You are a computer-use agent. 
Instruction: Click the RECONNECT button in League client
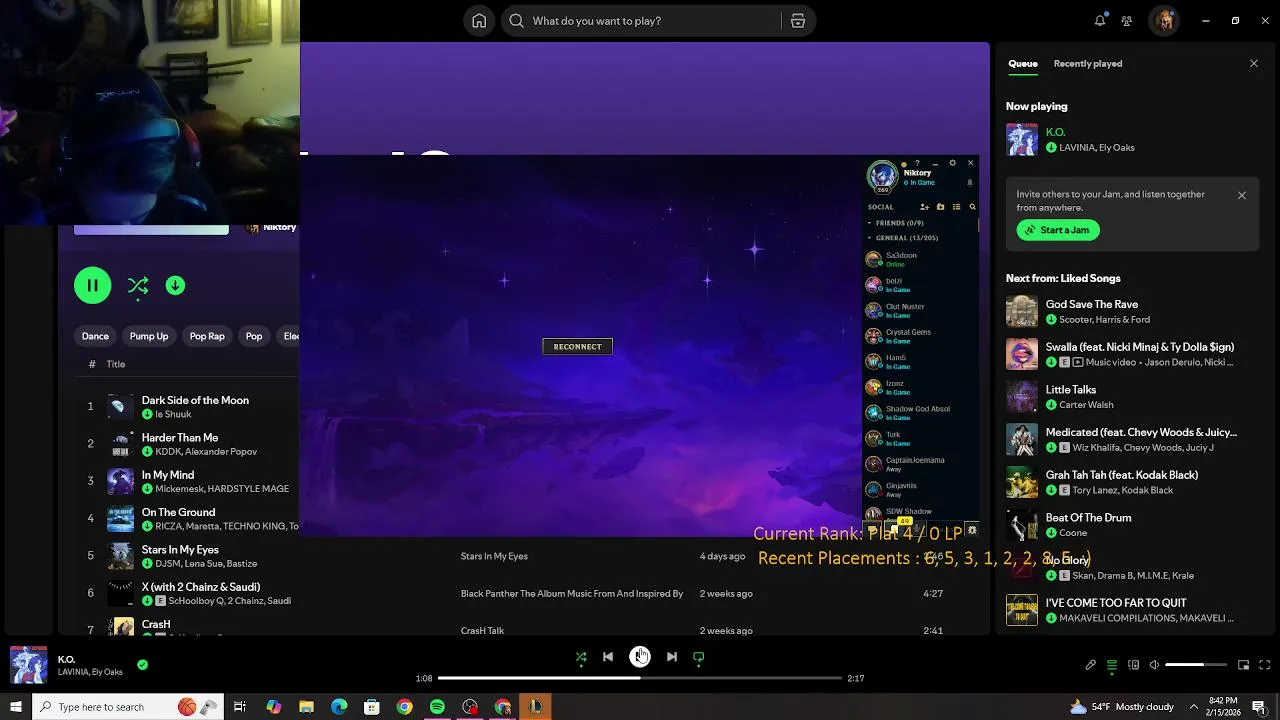(x=577, y=346)
